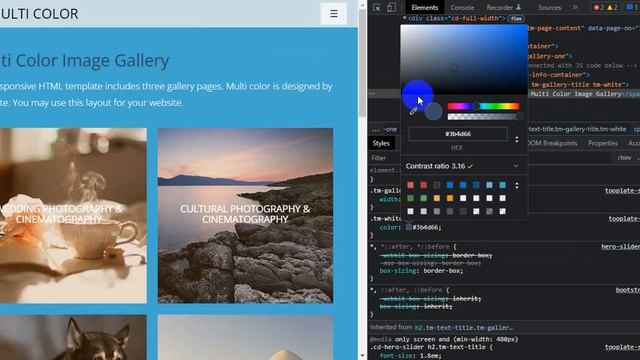640x360 pixels.
Task: Open the hero-slider stylesheet link
Action: [620, 247]
